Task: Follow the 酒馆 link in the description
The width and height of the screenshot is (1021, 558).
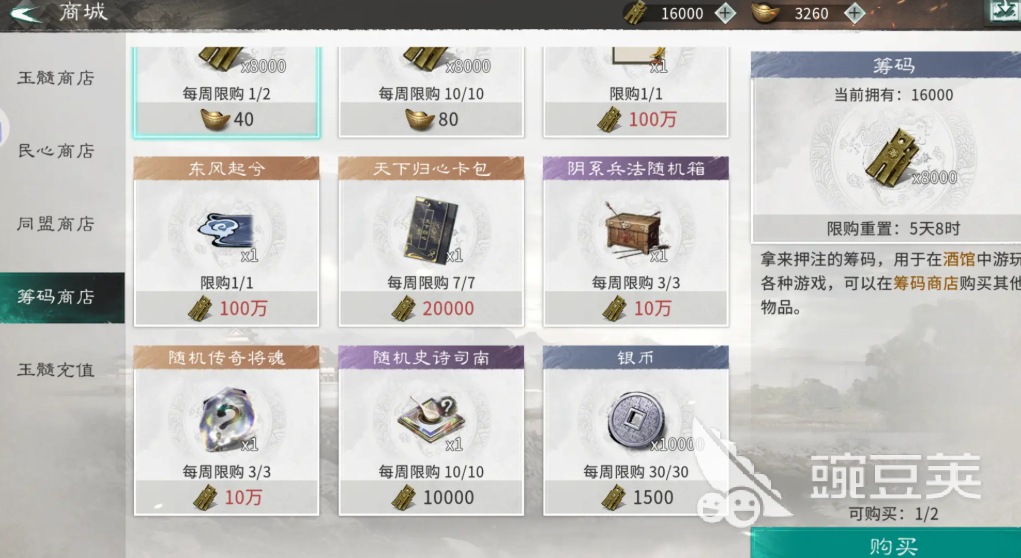Action: 958,259
